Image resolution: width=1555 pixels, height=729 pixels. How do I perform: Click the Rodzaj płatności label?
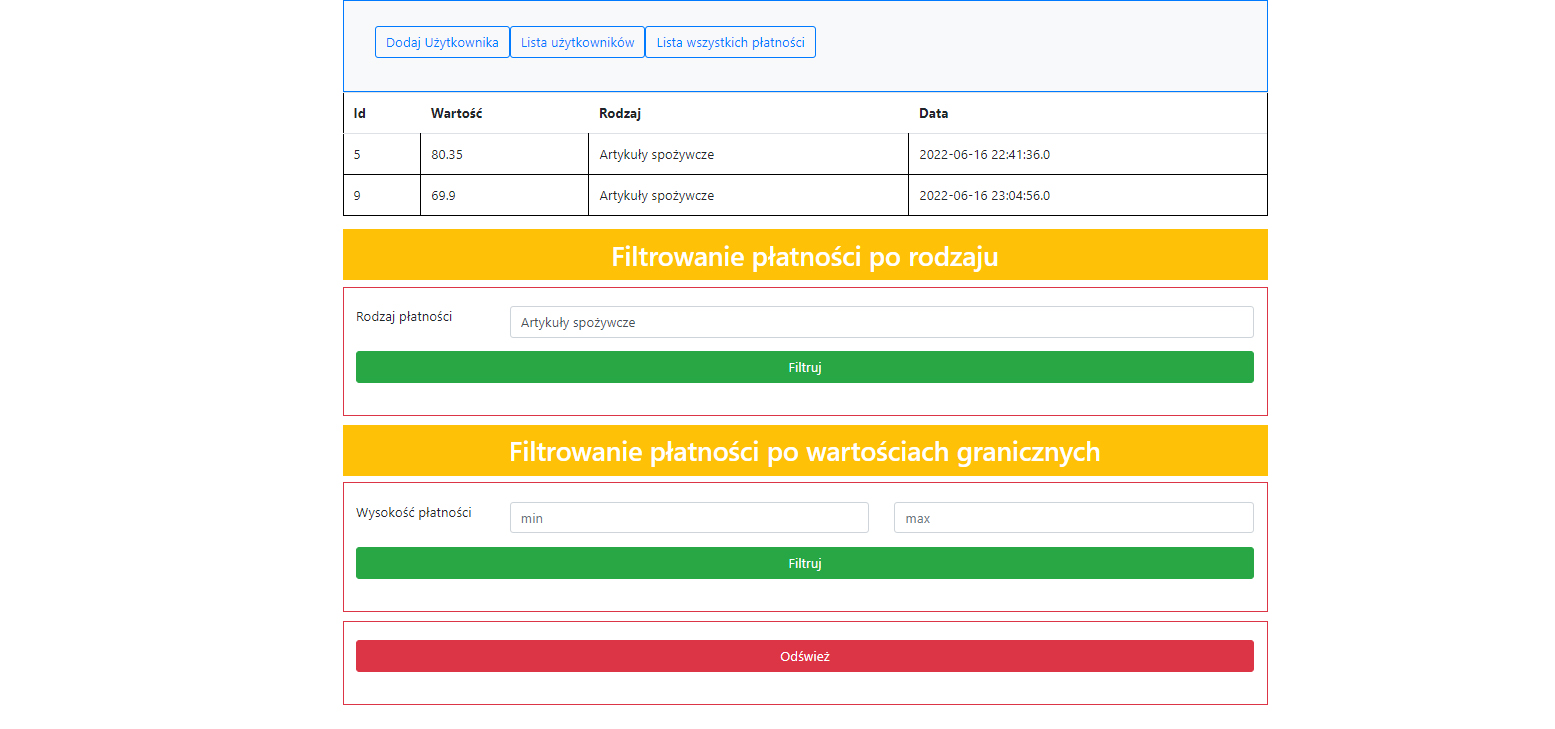[404, 317]
